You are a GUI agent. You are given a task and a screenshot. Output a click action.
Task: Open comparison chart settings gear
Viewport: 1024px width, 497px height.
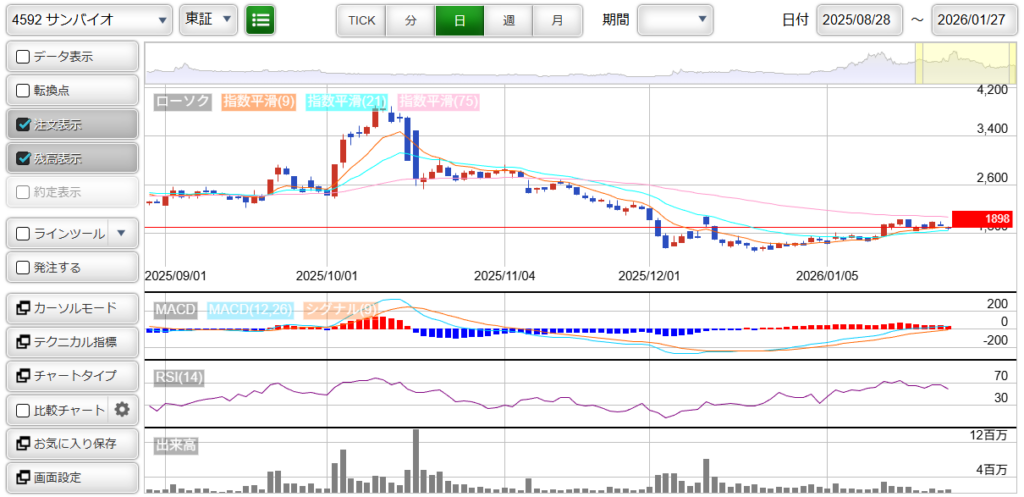123,409
